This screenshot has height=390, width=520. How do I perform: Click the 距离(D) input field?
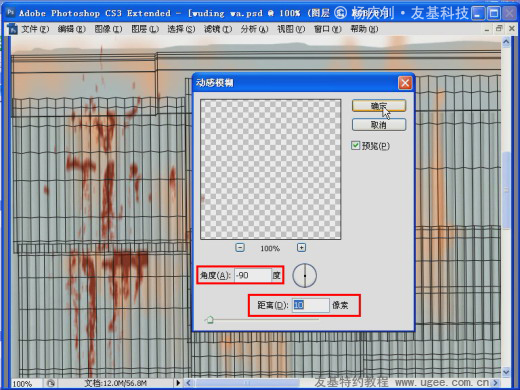point(311,305)
